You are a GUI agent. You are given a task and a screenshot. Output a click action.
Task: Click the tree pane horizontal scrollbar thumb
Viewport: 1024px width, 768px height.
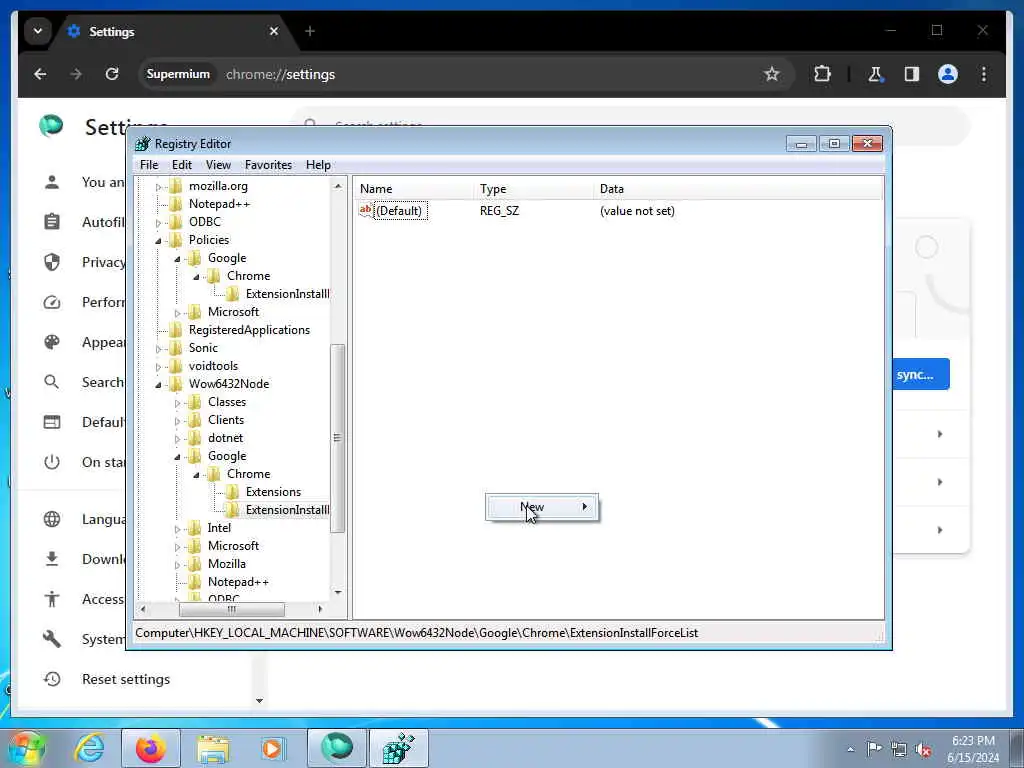tap(232, 609)
